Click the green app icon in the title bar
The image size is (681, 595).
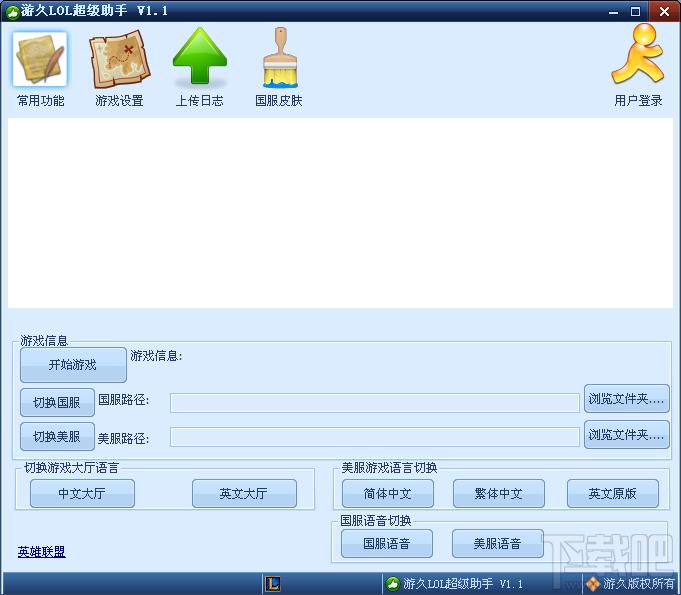[x=12, y=12]
